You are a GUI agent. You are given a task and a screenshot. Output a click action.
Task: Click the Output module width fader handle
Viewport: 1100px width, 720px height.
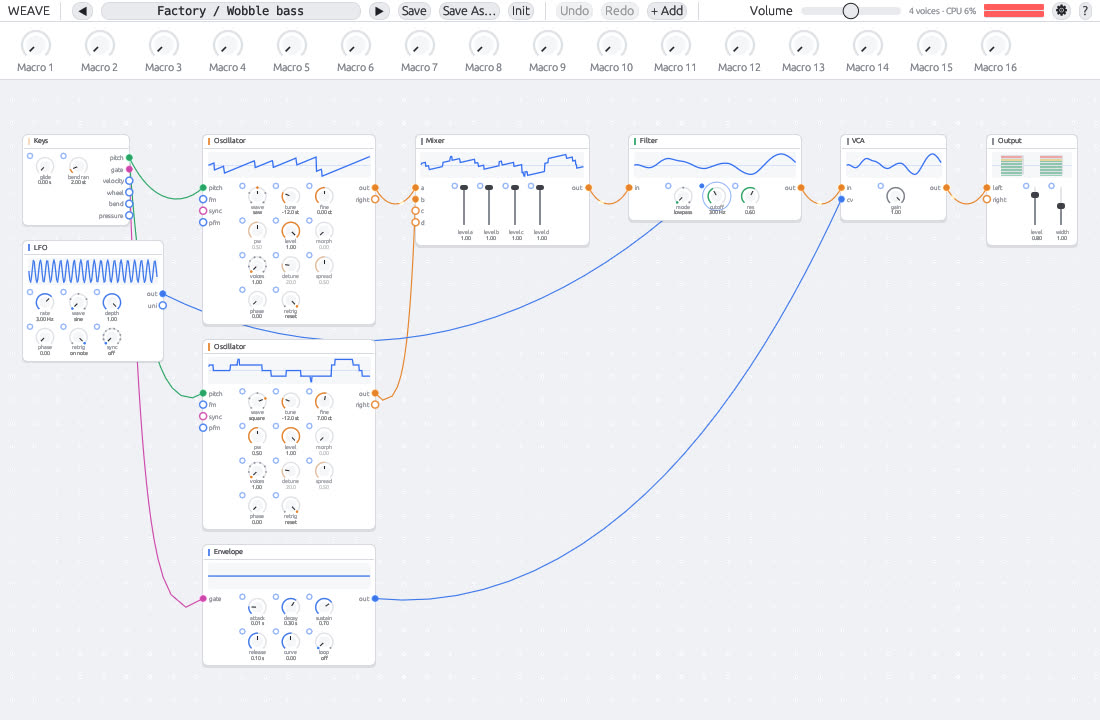(1061, 206)
